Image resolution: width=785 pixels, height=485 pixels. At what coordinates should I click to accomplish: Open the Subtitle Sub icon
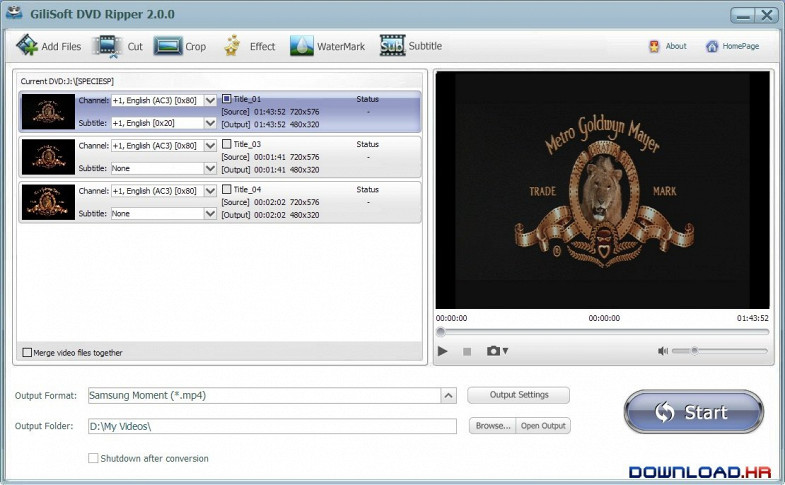(x=392, y=46)
